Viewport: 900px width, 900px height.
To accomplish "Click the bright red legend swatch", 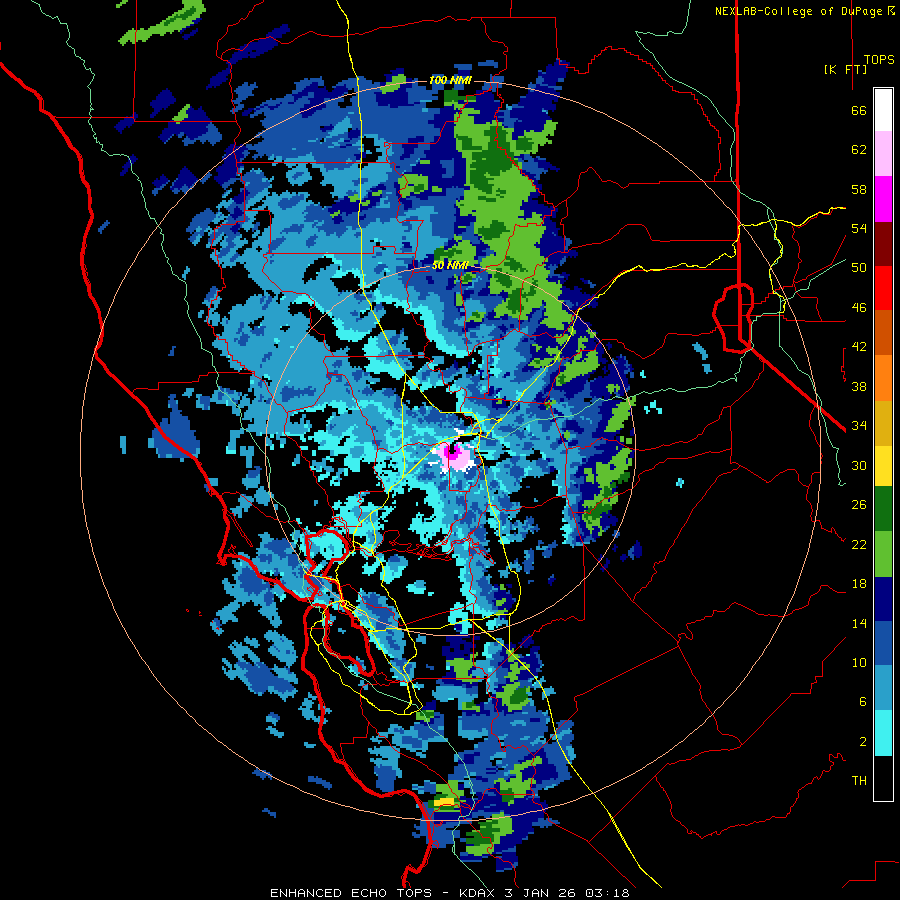I will (883, 288).
